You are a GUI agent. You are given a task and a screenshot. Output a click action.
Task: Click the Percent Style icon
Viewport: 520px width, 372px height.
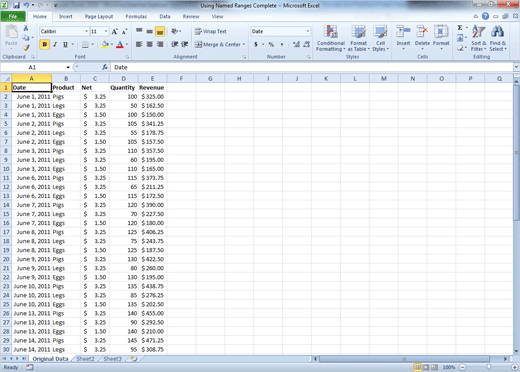tap(271, 44)
